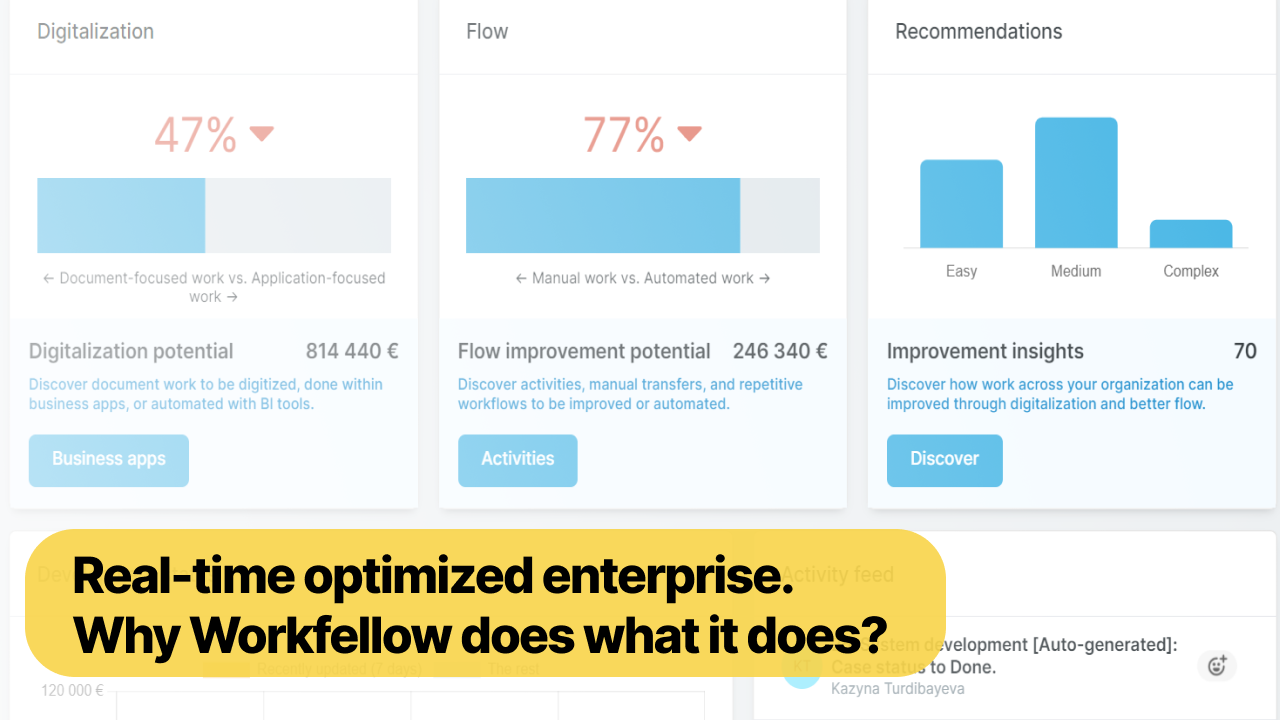Select the Medium bar in the chart

(x=1076, y=180)
